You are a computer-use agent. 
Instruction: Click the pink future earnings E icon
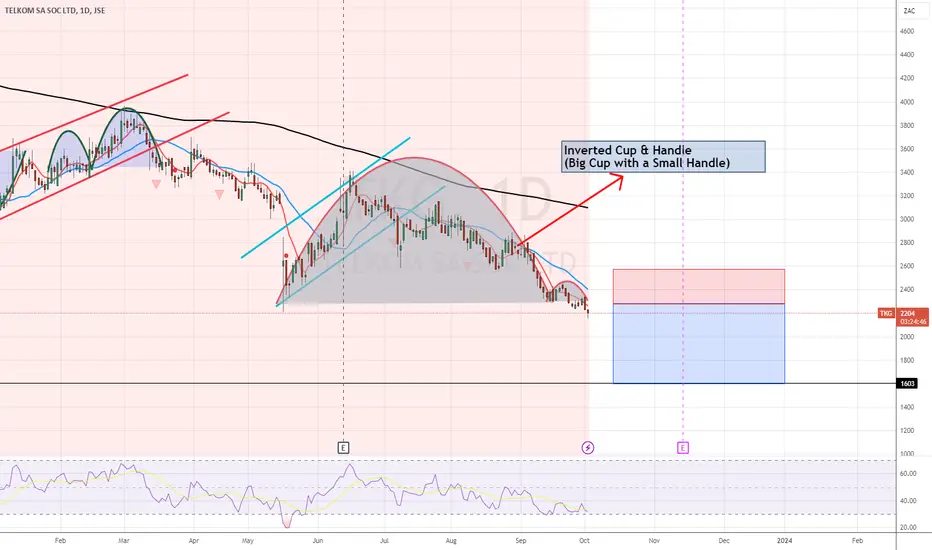tap(682, 448)
